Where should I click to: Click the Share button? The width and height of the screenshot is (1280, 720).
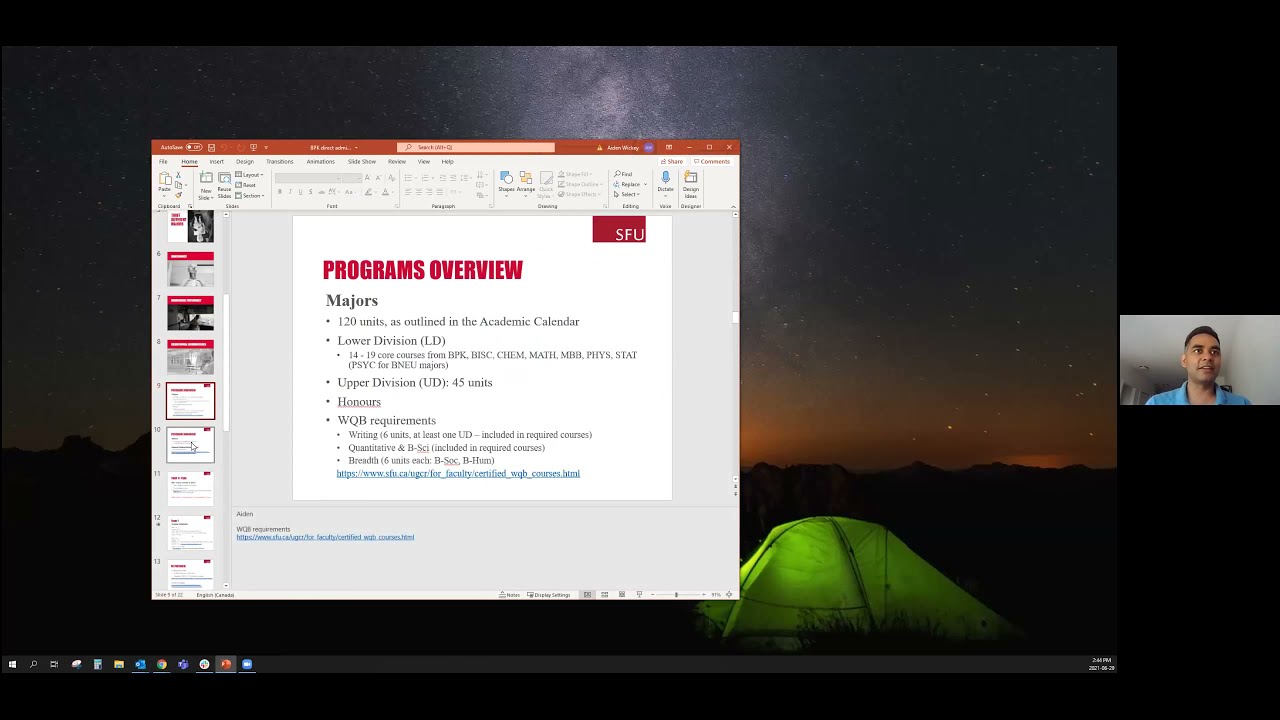pos(673,161)
